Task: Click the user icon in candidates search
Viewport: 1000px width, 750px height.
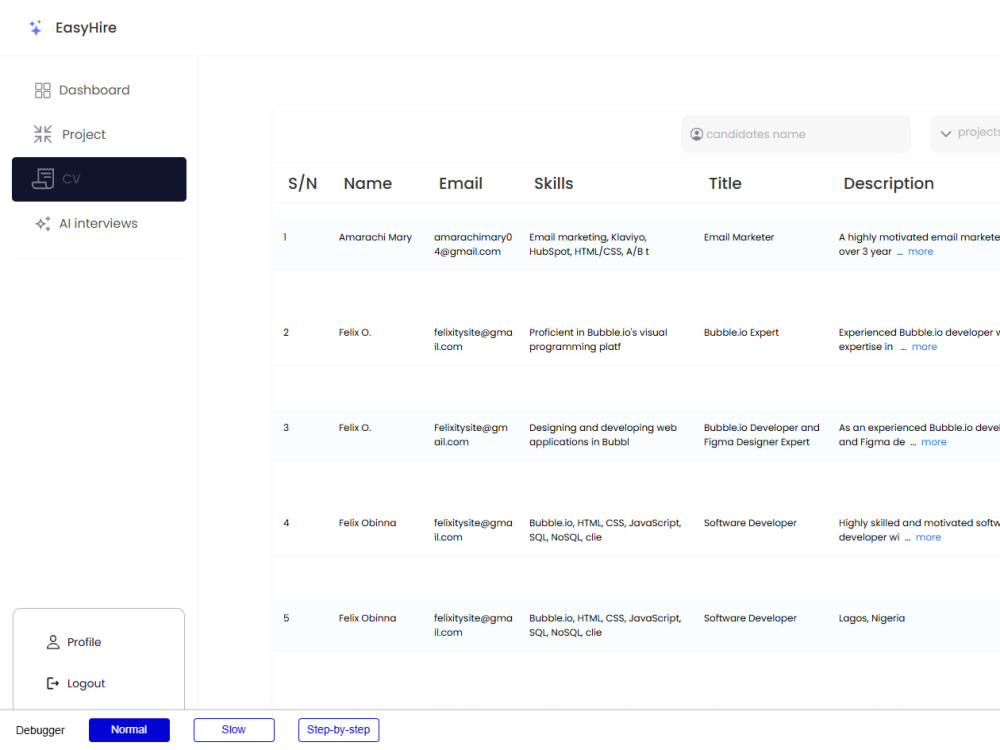Action: point(696,134)
